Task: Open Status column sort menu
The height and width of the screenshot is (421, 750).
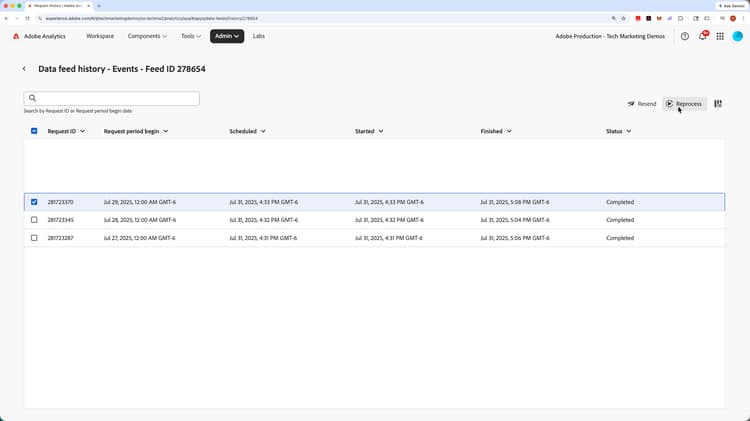Action: (x=629, y=131)
